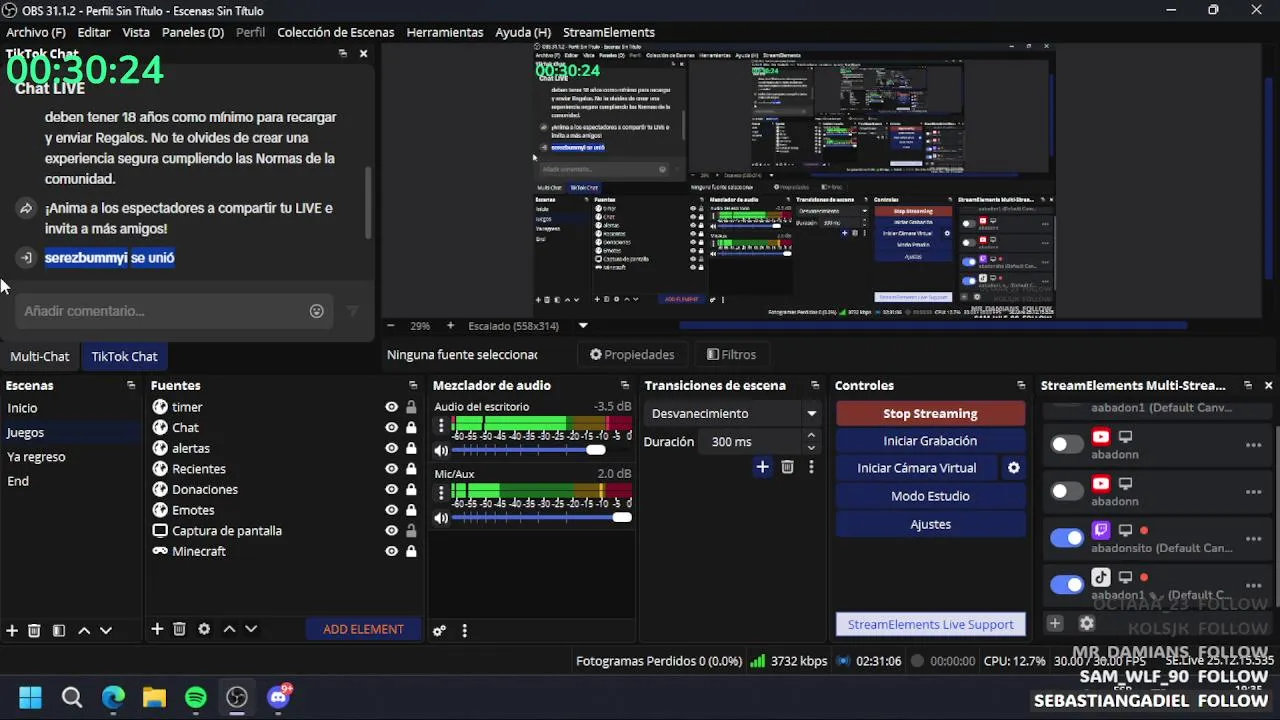Click the ADD ELEMENT button
Screen dimensions: 1280x720
(x=363, y=629)
